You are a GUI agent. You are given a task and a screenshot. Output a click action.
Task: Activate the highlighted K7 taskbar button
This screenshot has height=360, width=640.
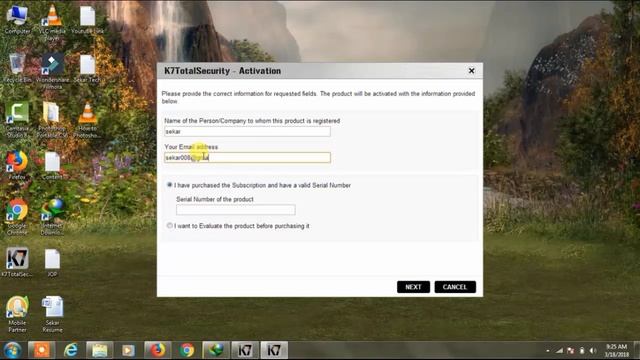pyautogui.click(x=274, y=350)
